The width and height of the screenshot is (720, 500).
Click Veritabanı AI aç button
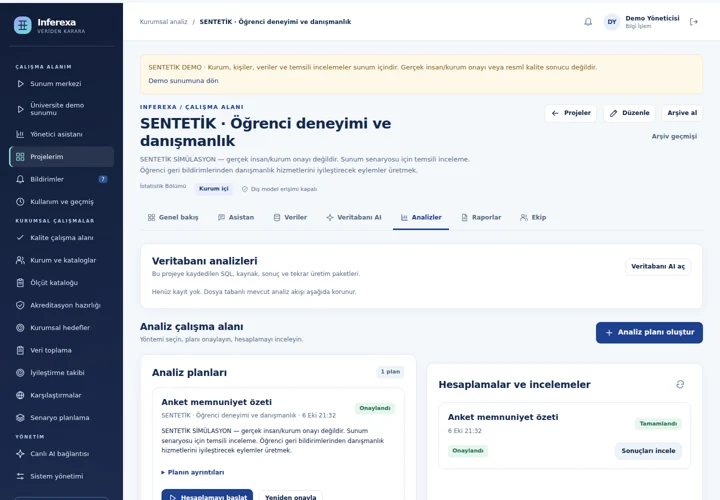coord(658,266)
